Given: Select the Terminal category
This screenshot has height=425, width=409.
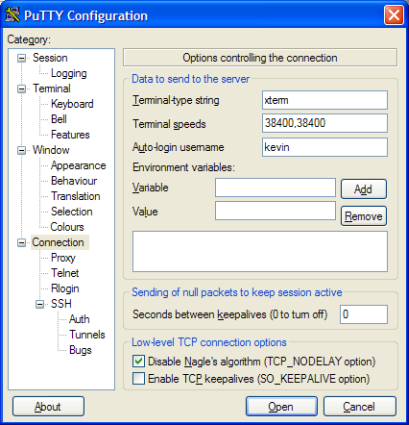Looking at the screenshot, I should pyautogui.click(x=52, y=89).
